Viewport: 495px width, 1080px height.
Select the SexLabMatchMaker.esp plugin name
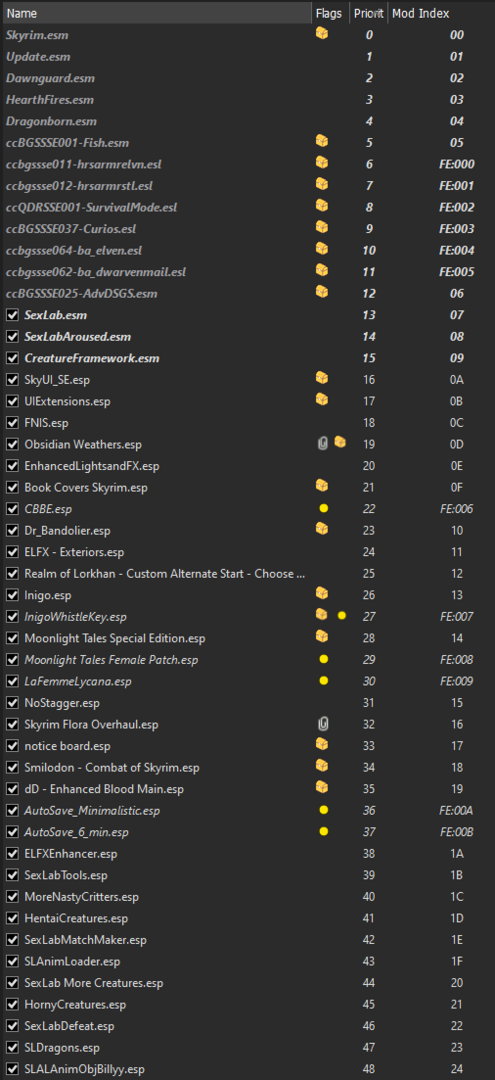(85, 940)
